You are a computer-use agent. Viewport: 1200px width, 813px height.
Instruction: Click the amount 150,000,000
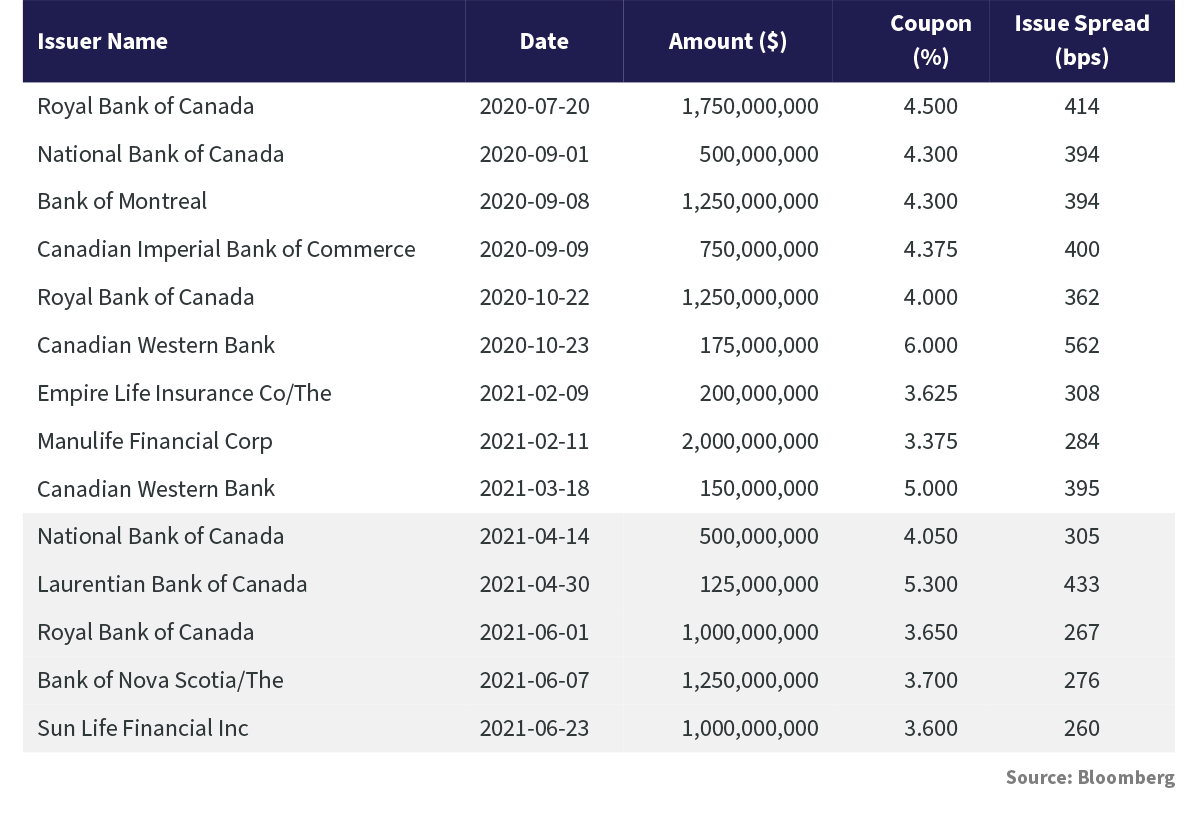[759, 488]
